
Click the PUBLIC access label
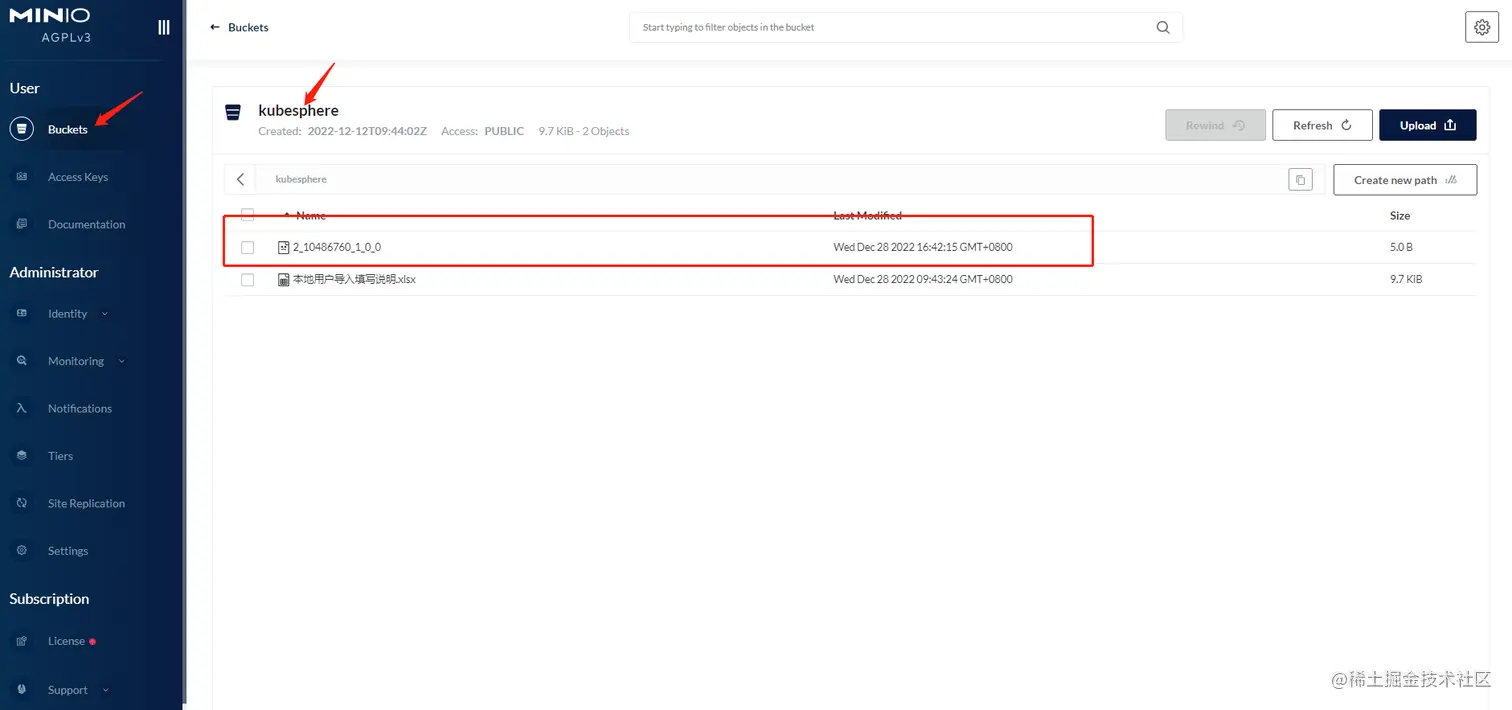(x=504, y=131)
